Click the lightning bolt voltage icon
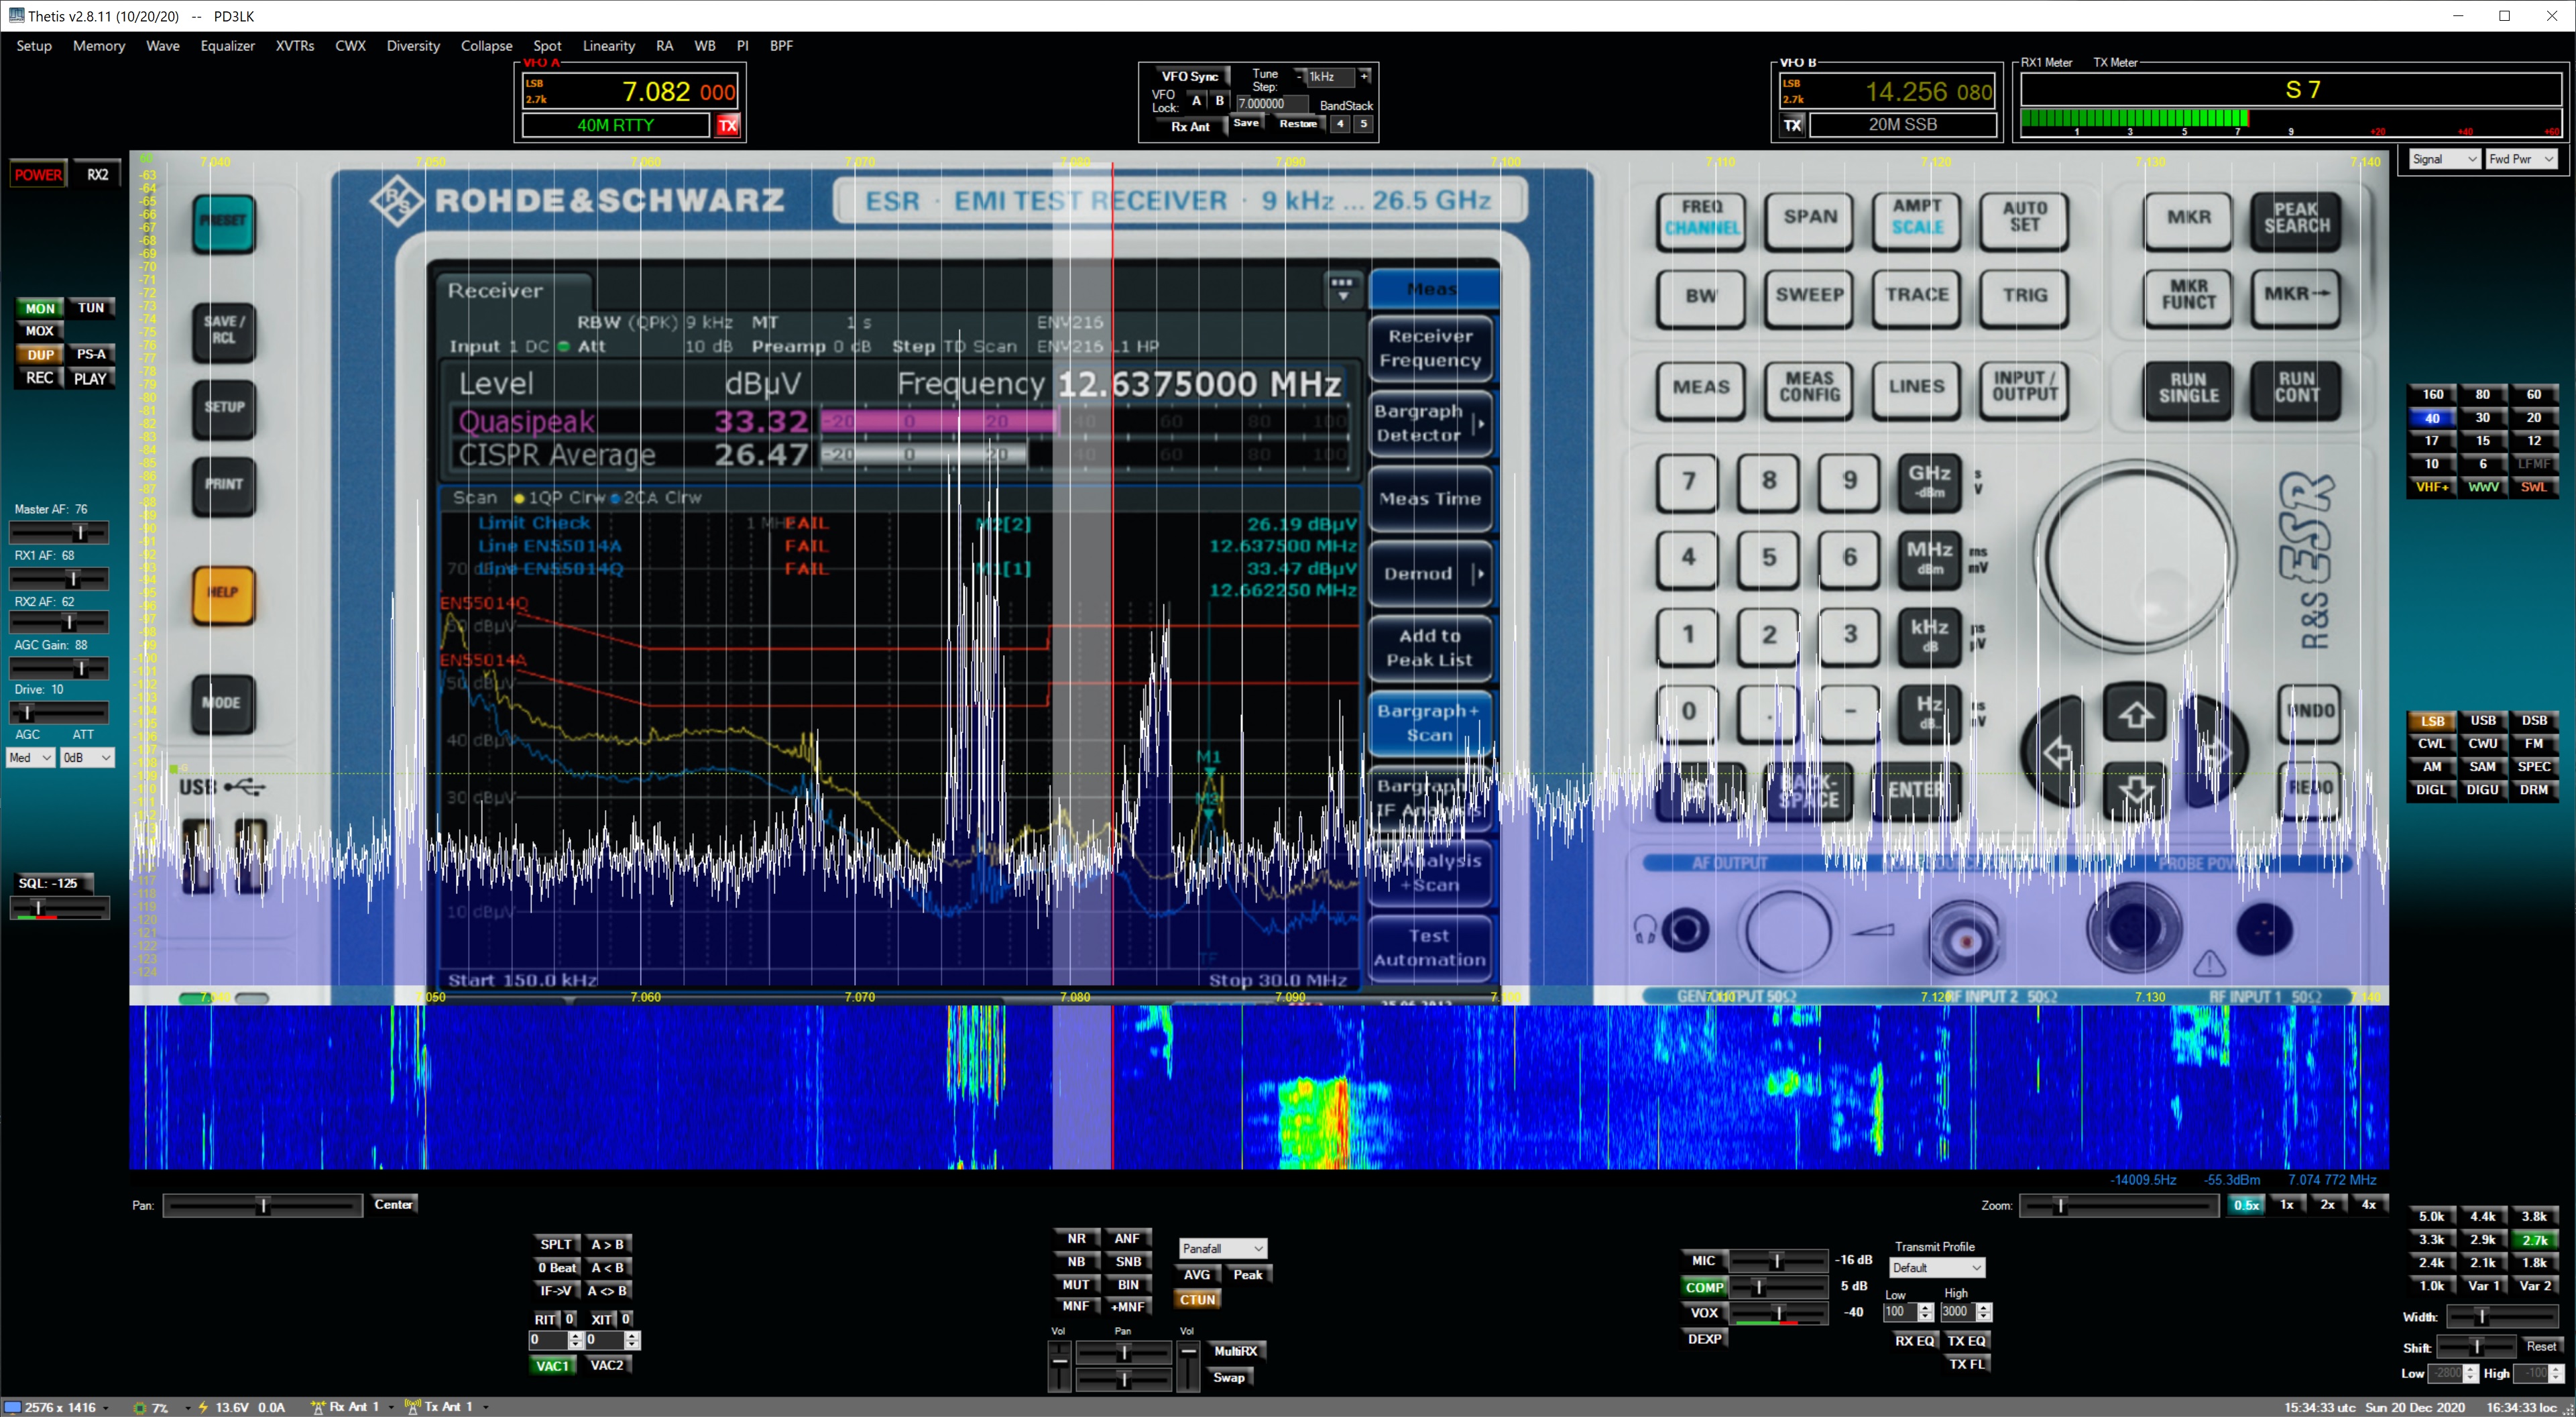The height and width of the screenshot is (1417, 2576). [x=203, y=1407]
